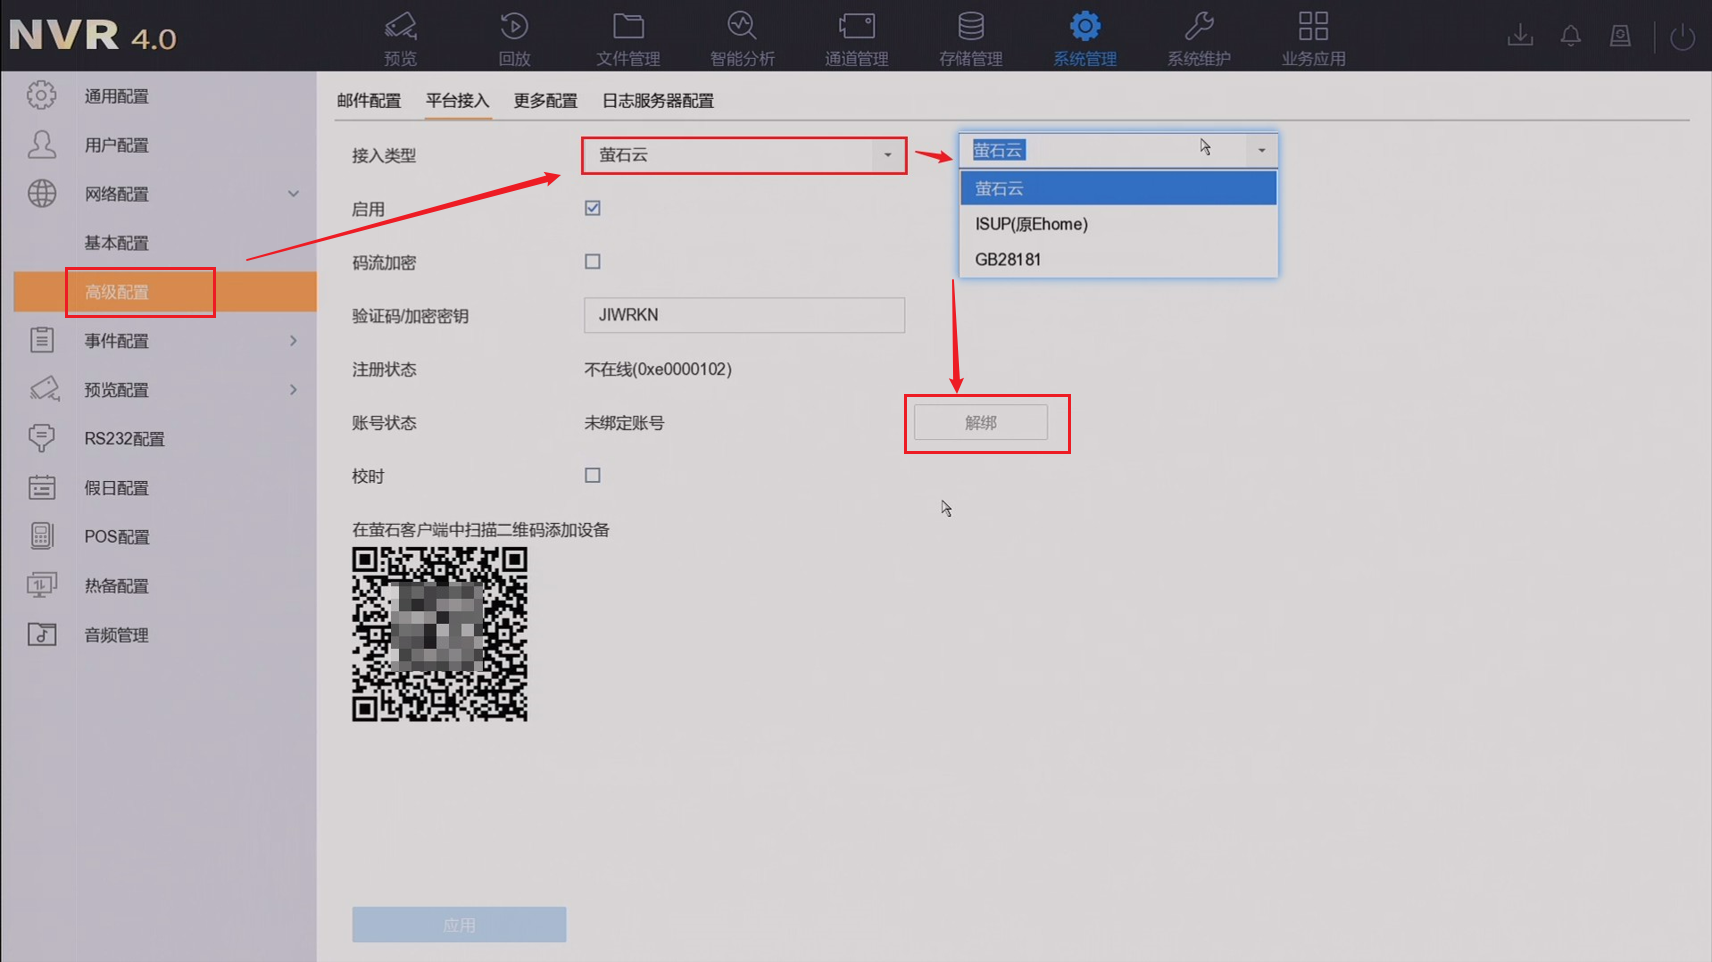This screenshot has width=1712, height=962.
Task: Switch to the 日志服务器配置 tab
Action: point(657,101)
